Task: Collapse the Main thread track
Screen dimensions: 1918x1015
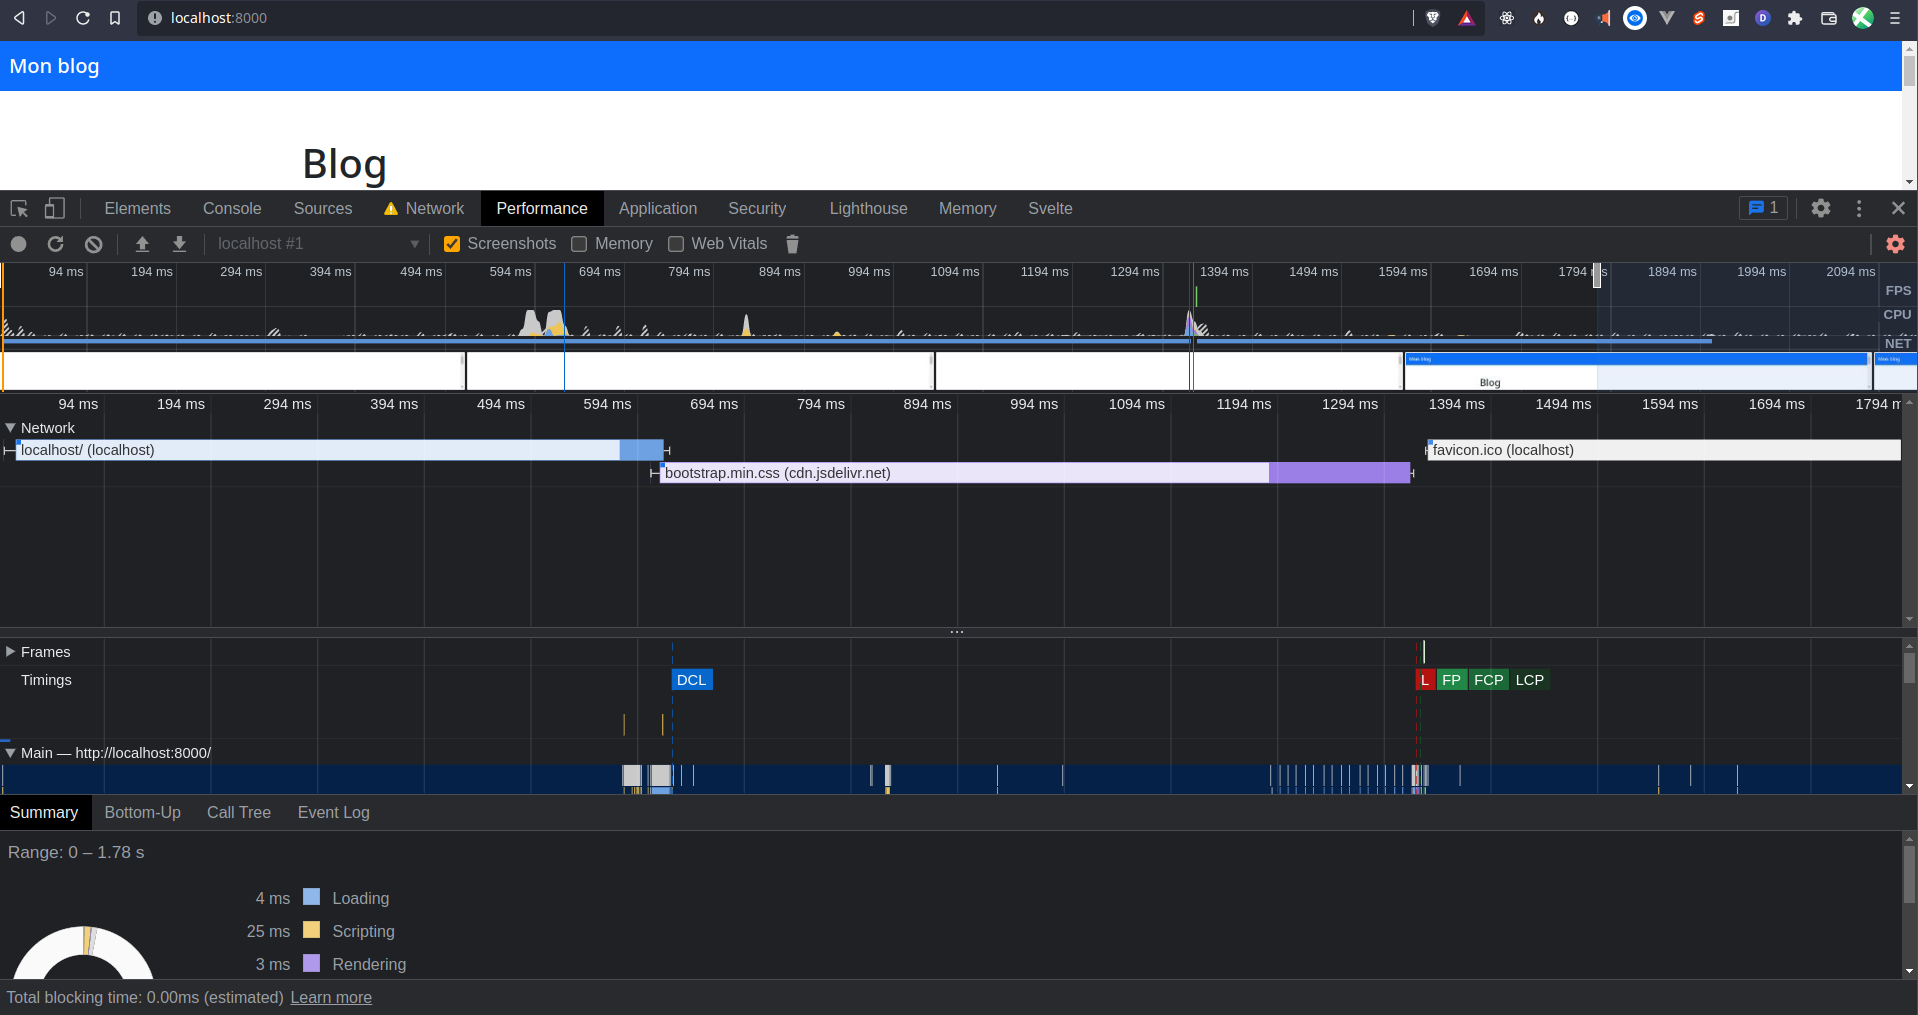Action: (x=11, y=753)
